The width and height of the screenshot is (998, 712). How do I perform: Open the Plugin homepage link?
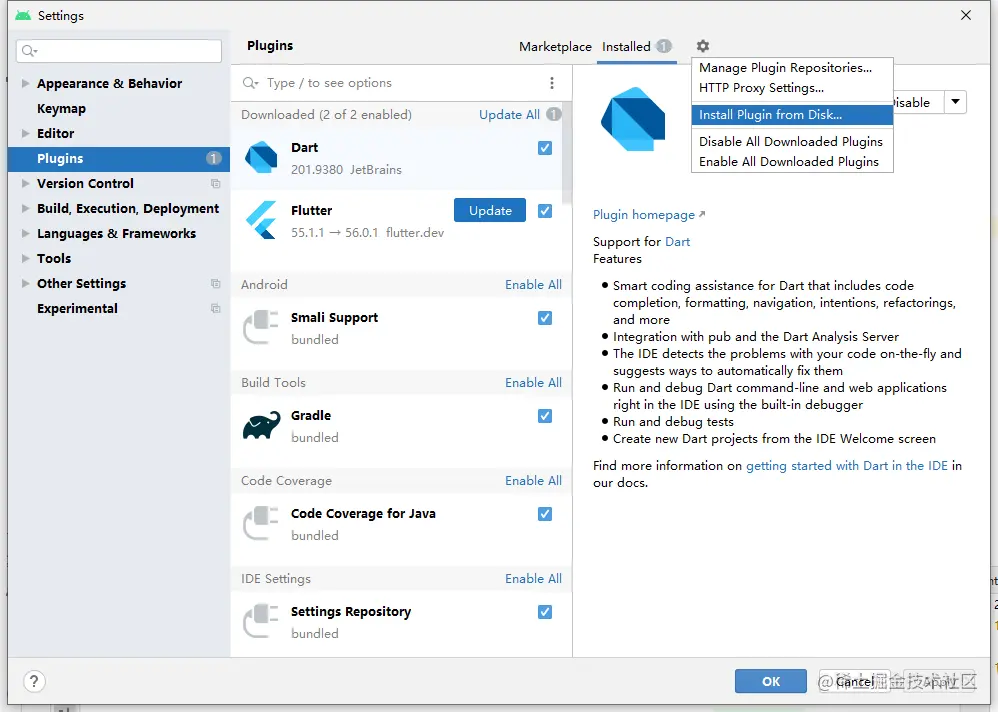[649, 215]
